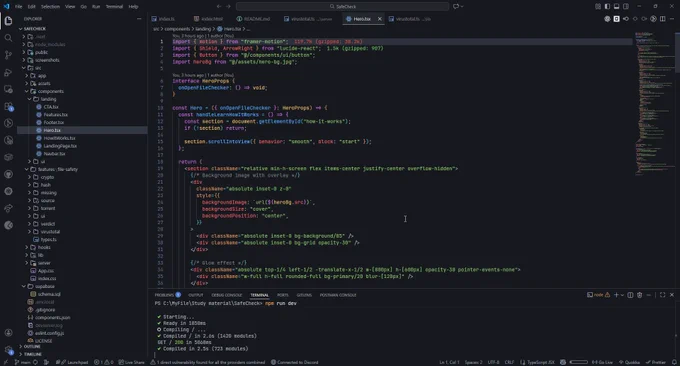Image resolution: width=680 pixels, height=366 pixels.
Task: Click the SafeCheck command center search box
Action: (x=343, y=7)
